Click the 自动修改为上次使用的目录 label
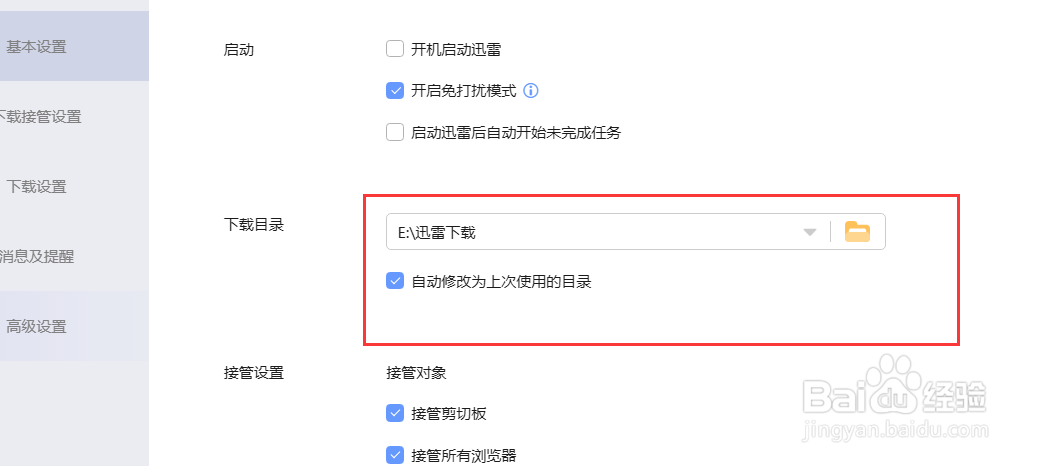Image resolution: width=1046 pixels, height=466 pixels. 501,282
